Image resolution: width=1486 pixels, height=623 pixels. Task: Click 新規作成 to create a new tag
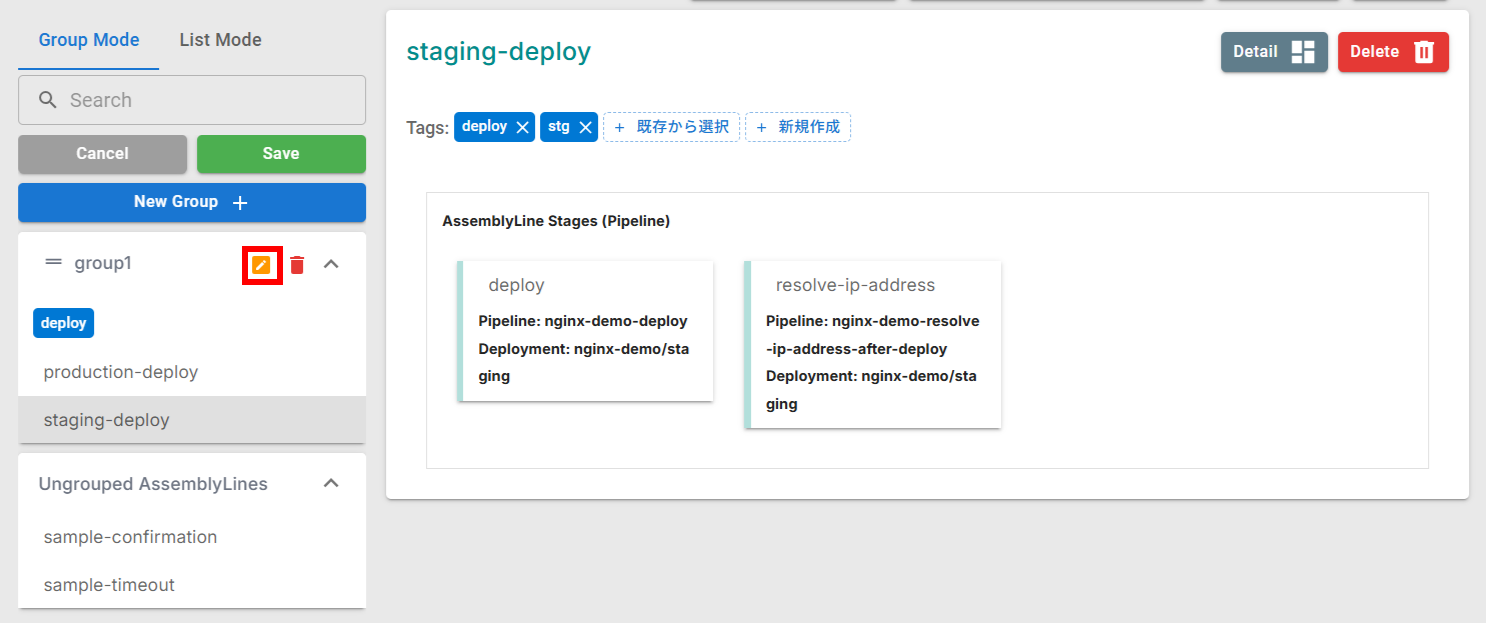[x=798, y=126]
